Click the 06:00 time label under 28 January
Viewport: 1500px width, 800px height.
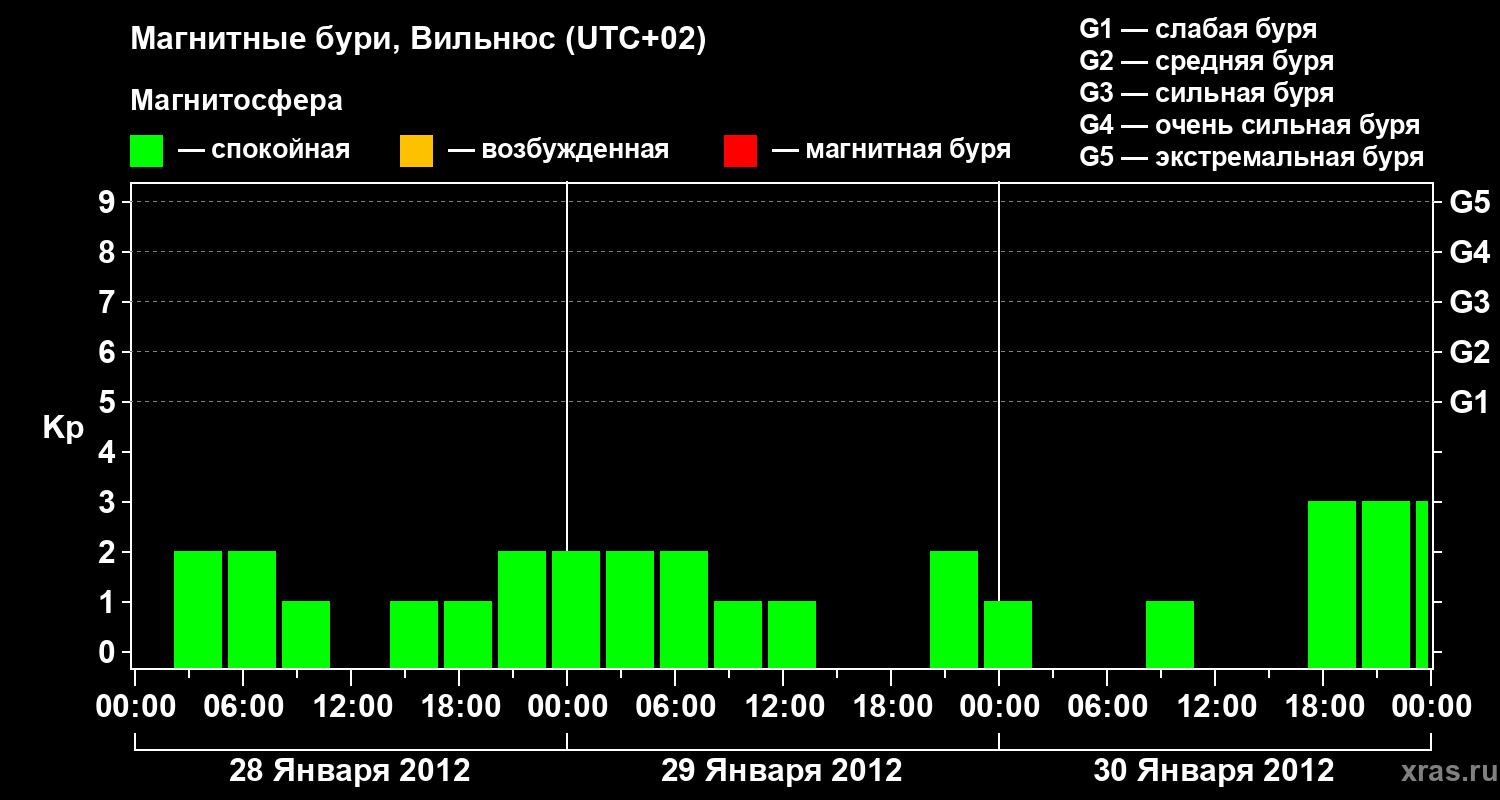point(242,706)
